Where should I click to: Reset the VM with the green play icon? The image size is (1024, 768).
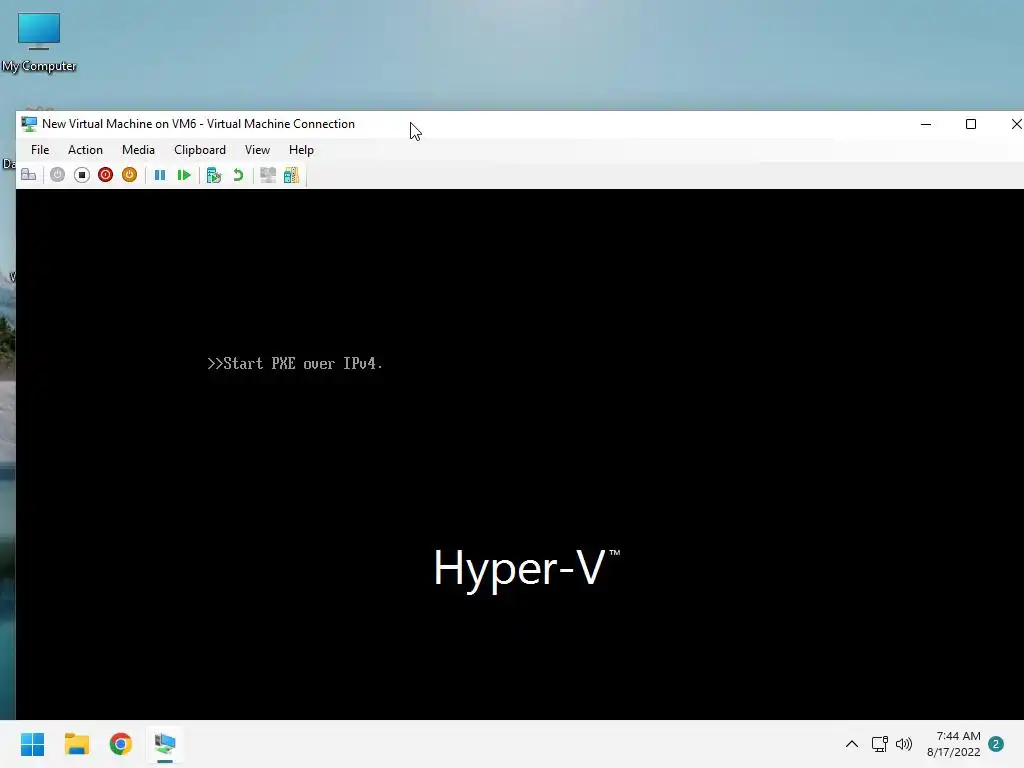click(x=184, y=175)
